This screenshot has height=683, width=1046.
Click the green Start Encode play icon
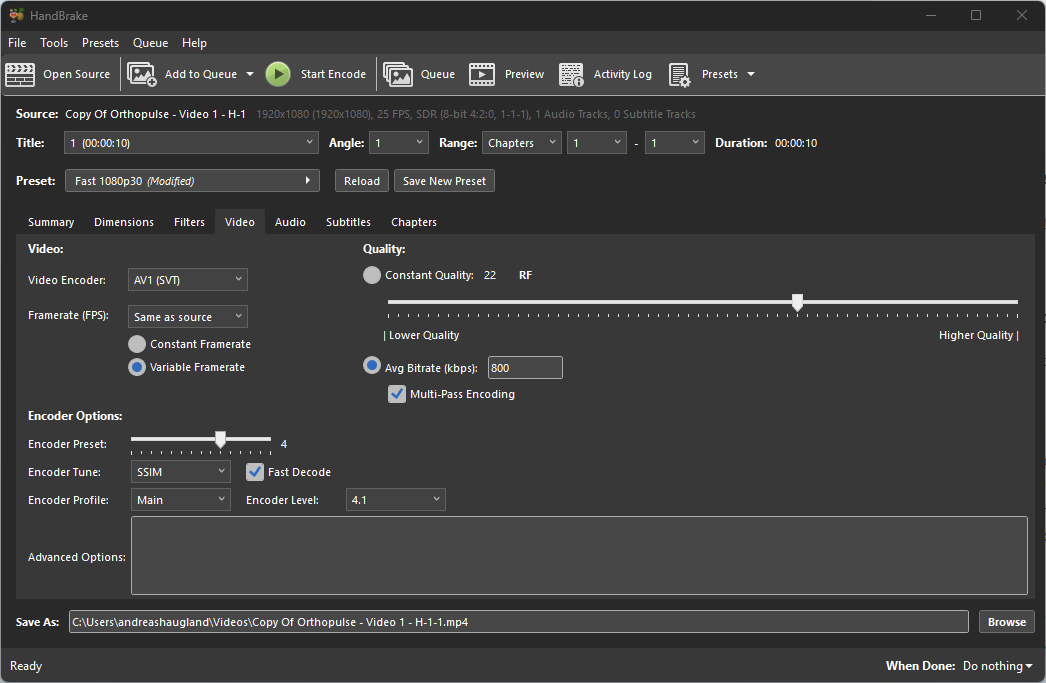click(x=278, y=74)
